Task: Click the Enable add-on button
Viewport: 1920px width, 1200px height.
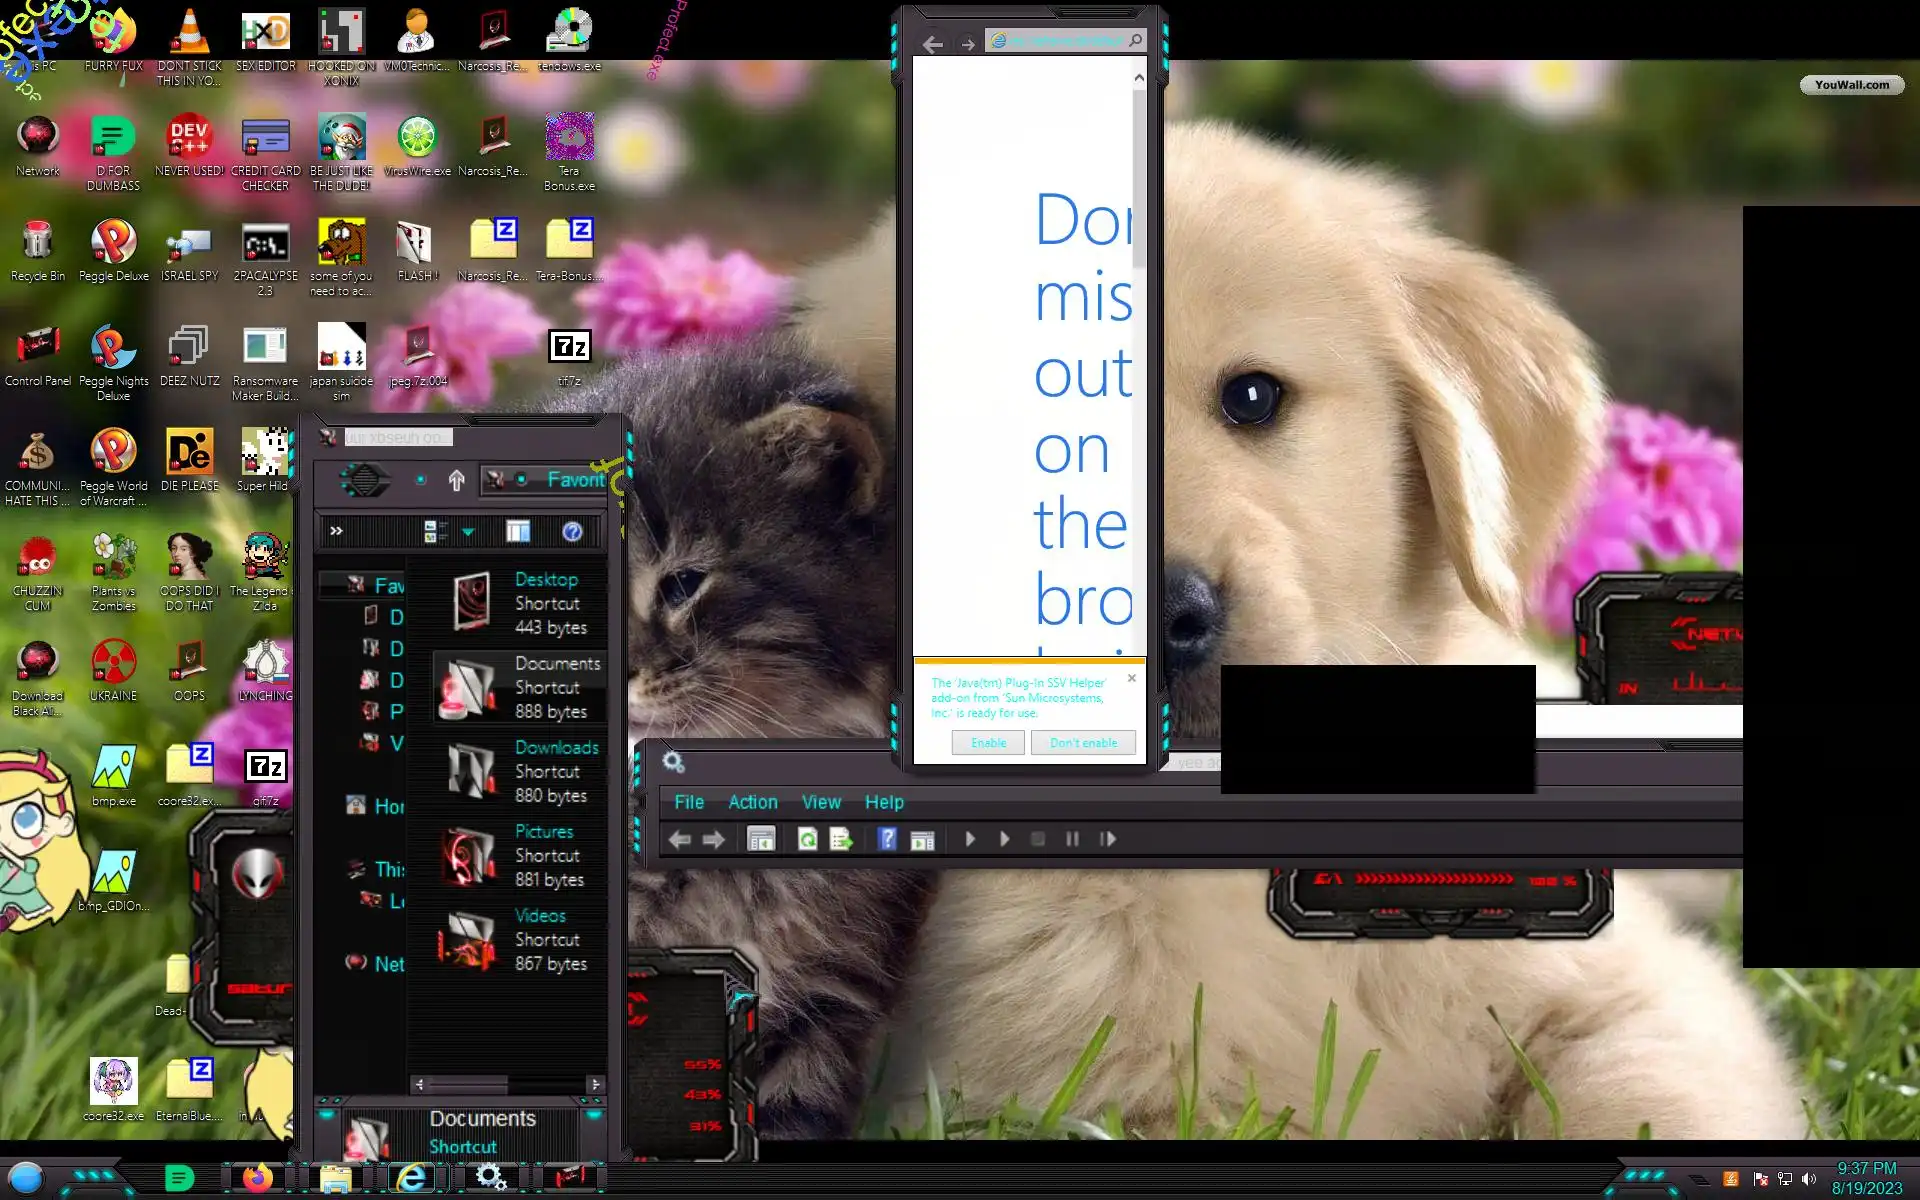Action: pos(988,743)
